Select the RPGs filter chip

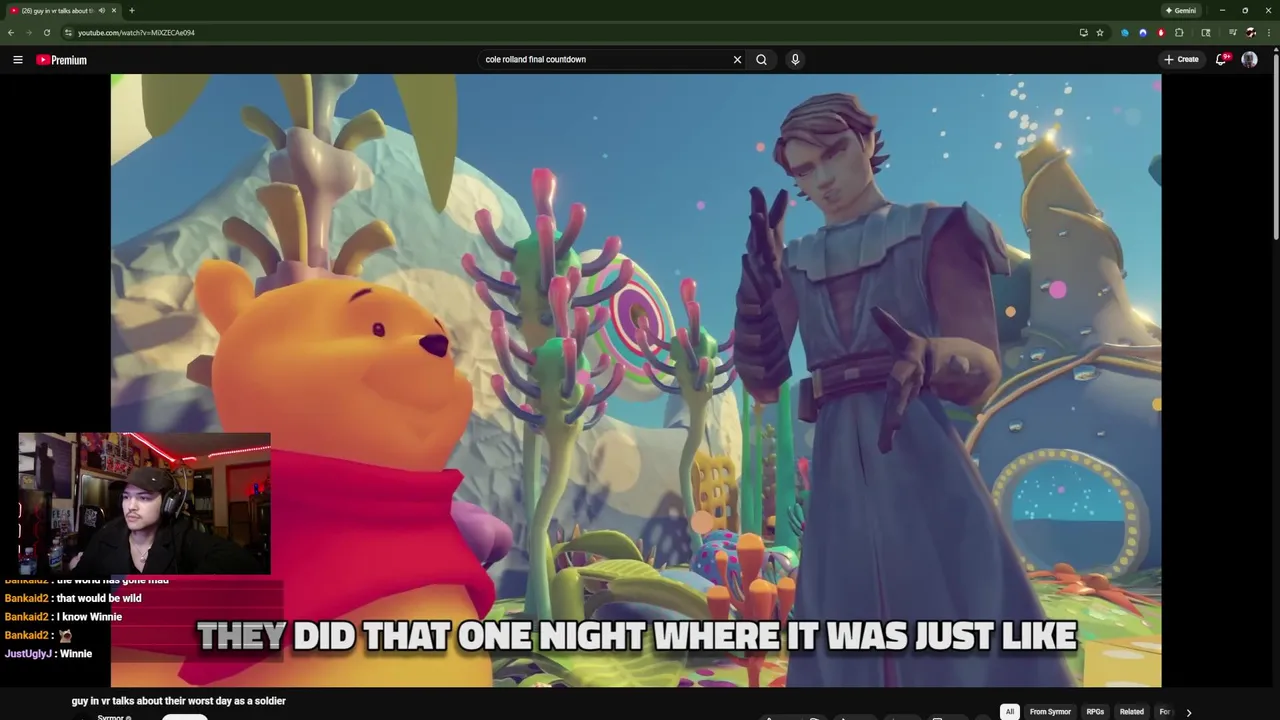pos(1095,712)
